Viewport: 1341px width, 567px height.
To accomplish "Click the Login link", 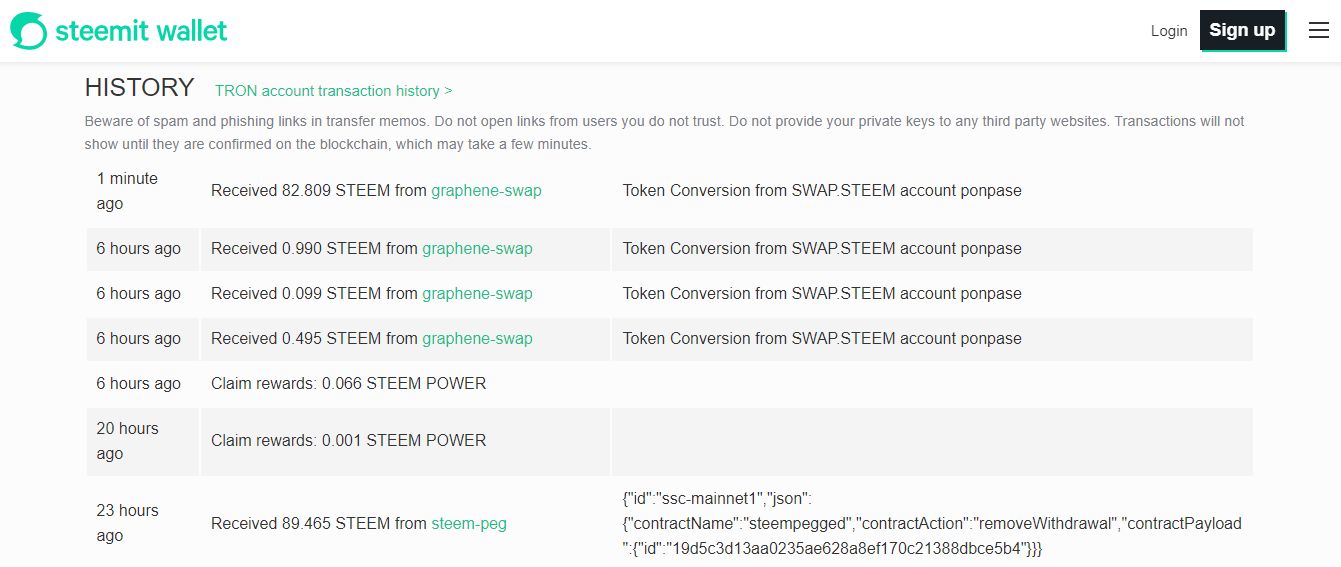I will pyautogui.click(x=1169, y=31).
